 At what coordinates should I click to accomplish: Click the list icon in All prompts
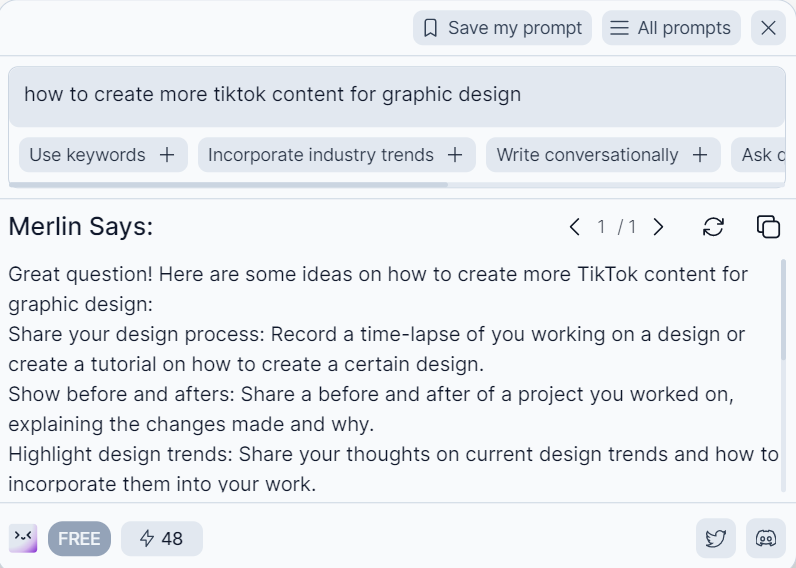coord(620,28)
